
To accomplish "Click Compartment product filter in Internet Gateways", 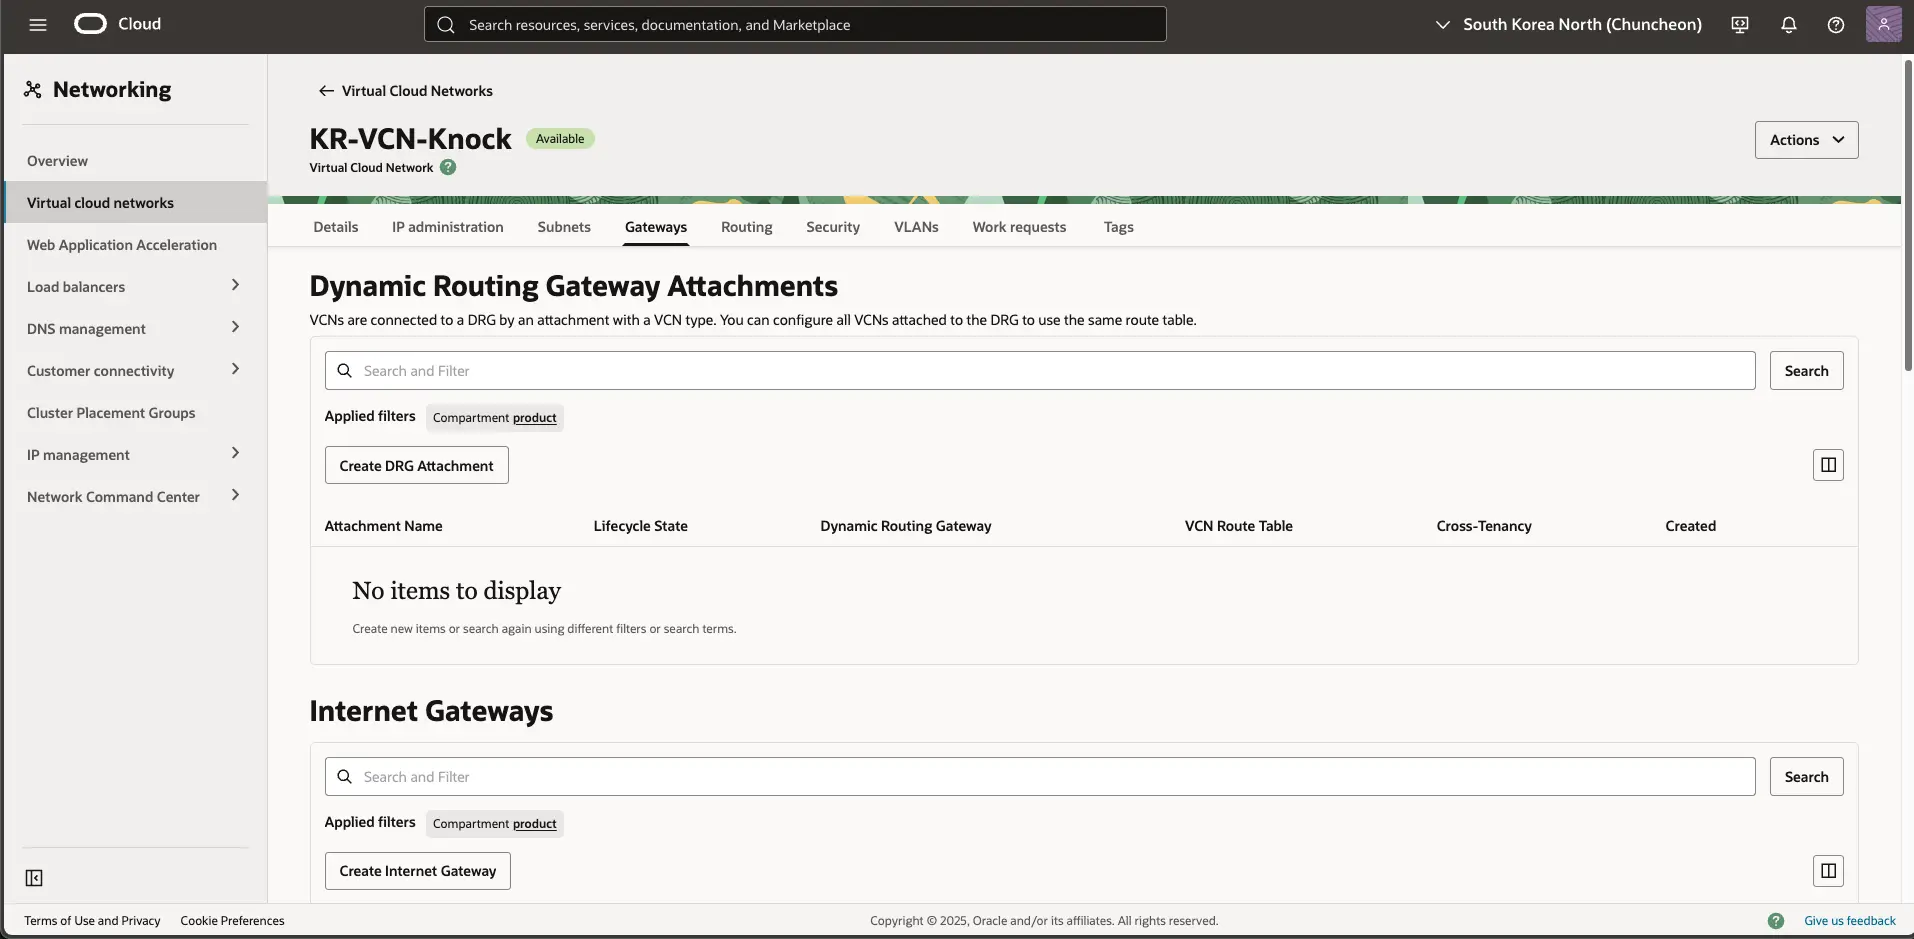I will click(x=495, y=824).
